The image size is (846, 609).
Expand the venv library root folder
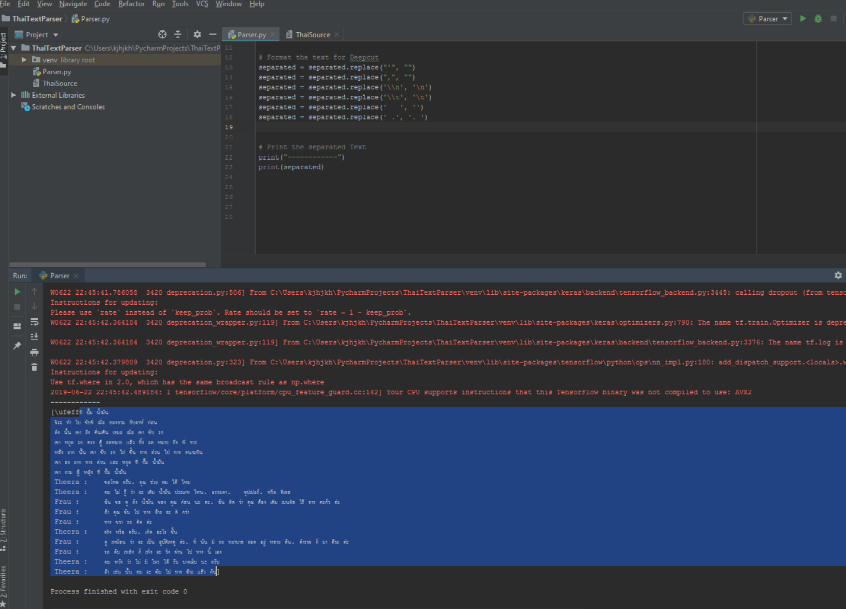click(x=24, y=60)
